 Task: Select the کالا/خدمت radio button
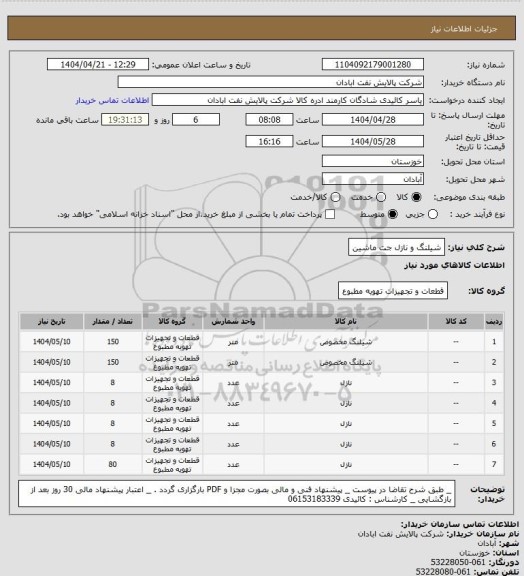click(335, 197)
